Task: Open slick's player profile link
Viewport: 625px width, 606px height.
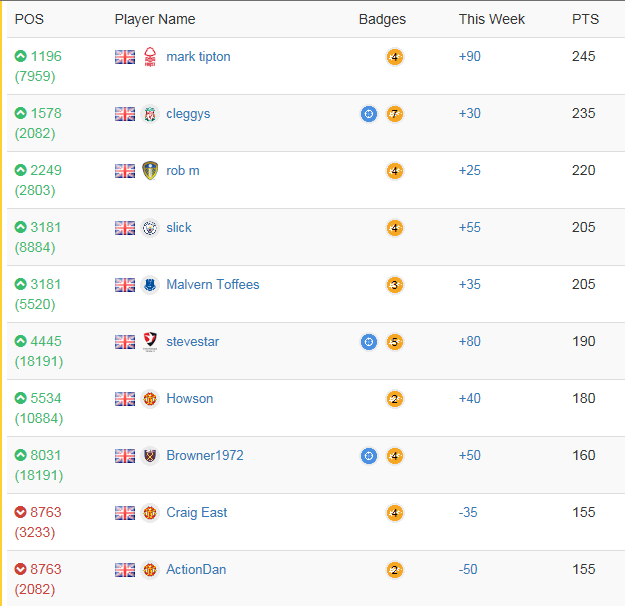Action: pyautogui.click(x=179, y=228)
